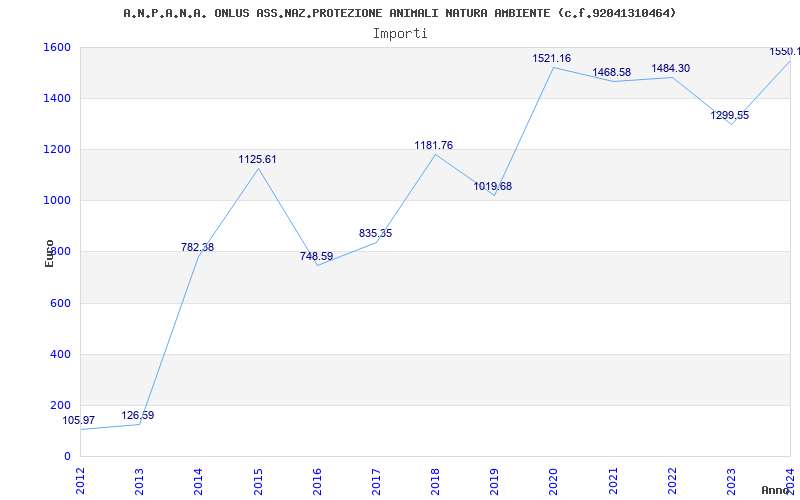This screenshot has height=500, width=800.
Task: Select data label 1521.16
Action: (552, 59)
